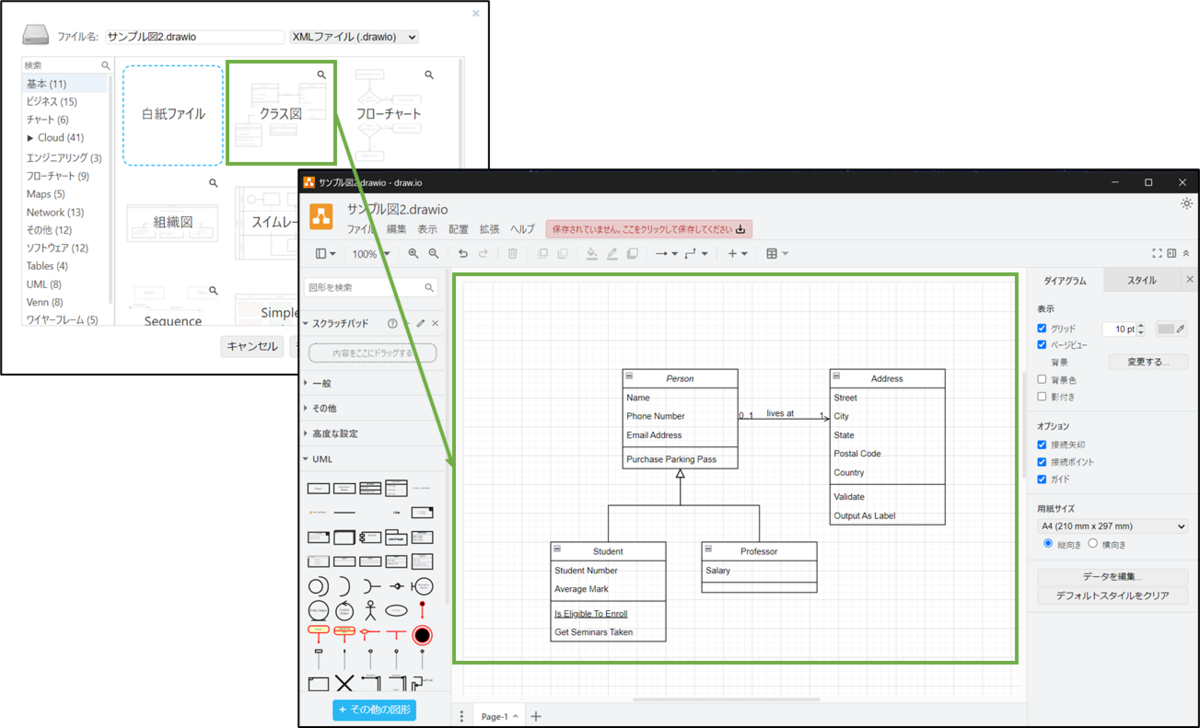This screenshot has height=728, width=1200.
Task: Click the to front icon in toolbar
Action: pos(542,254)
